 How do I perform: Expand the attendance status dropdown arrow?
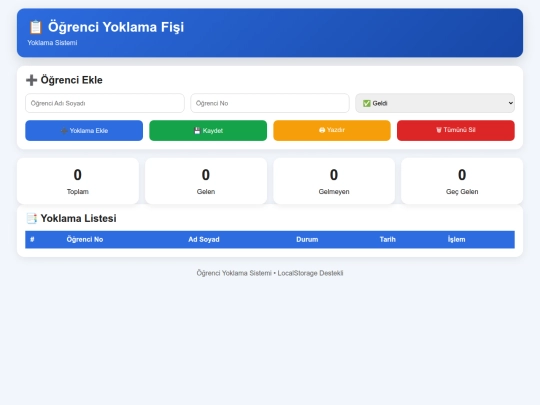[x=511, y=103]
